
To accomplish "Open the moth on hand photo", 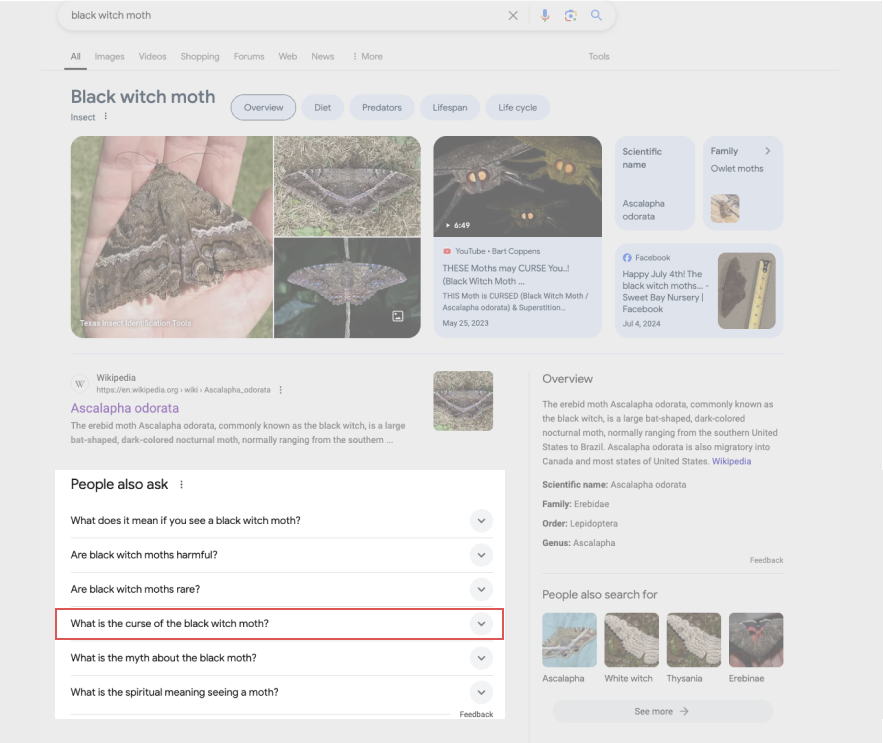I will pyautogui.click(x=172, y=237).
